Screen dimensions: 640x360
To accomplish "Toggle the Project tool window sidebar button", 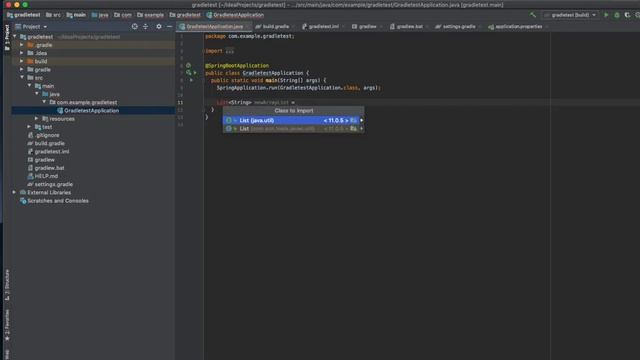I will click(x=7, y=38).
